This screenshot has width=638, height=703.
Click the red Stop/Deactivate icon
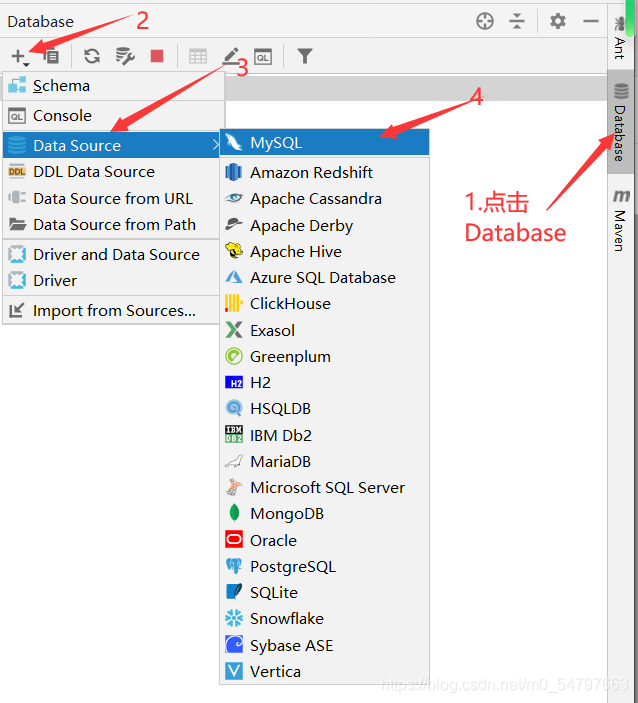pyautogui.click(x=157, y=56)
